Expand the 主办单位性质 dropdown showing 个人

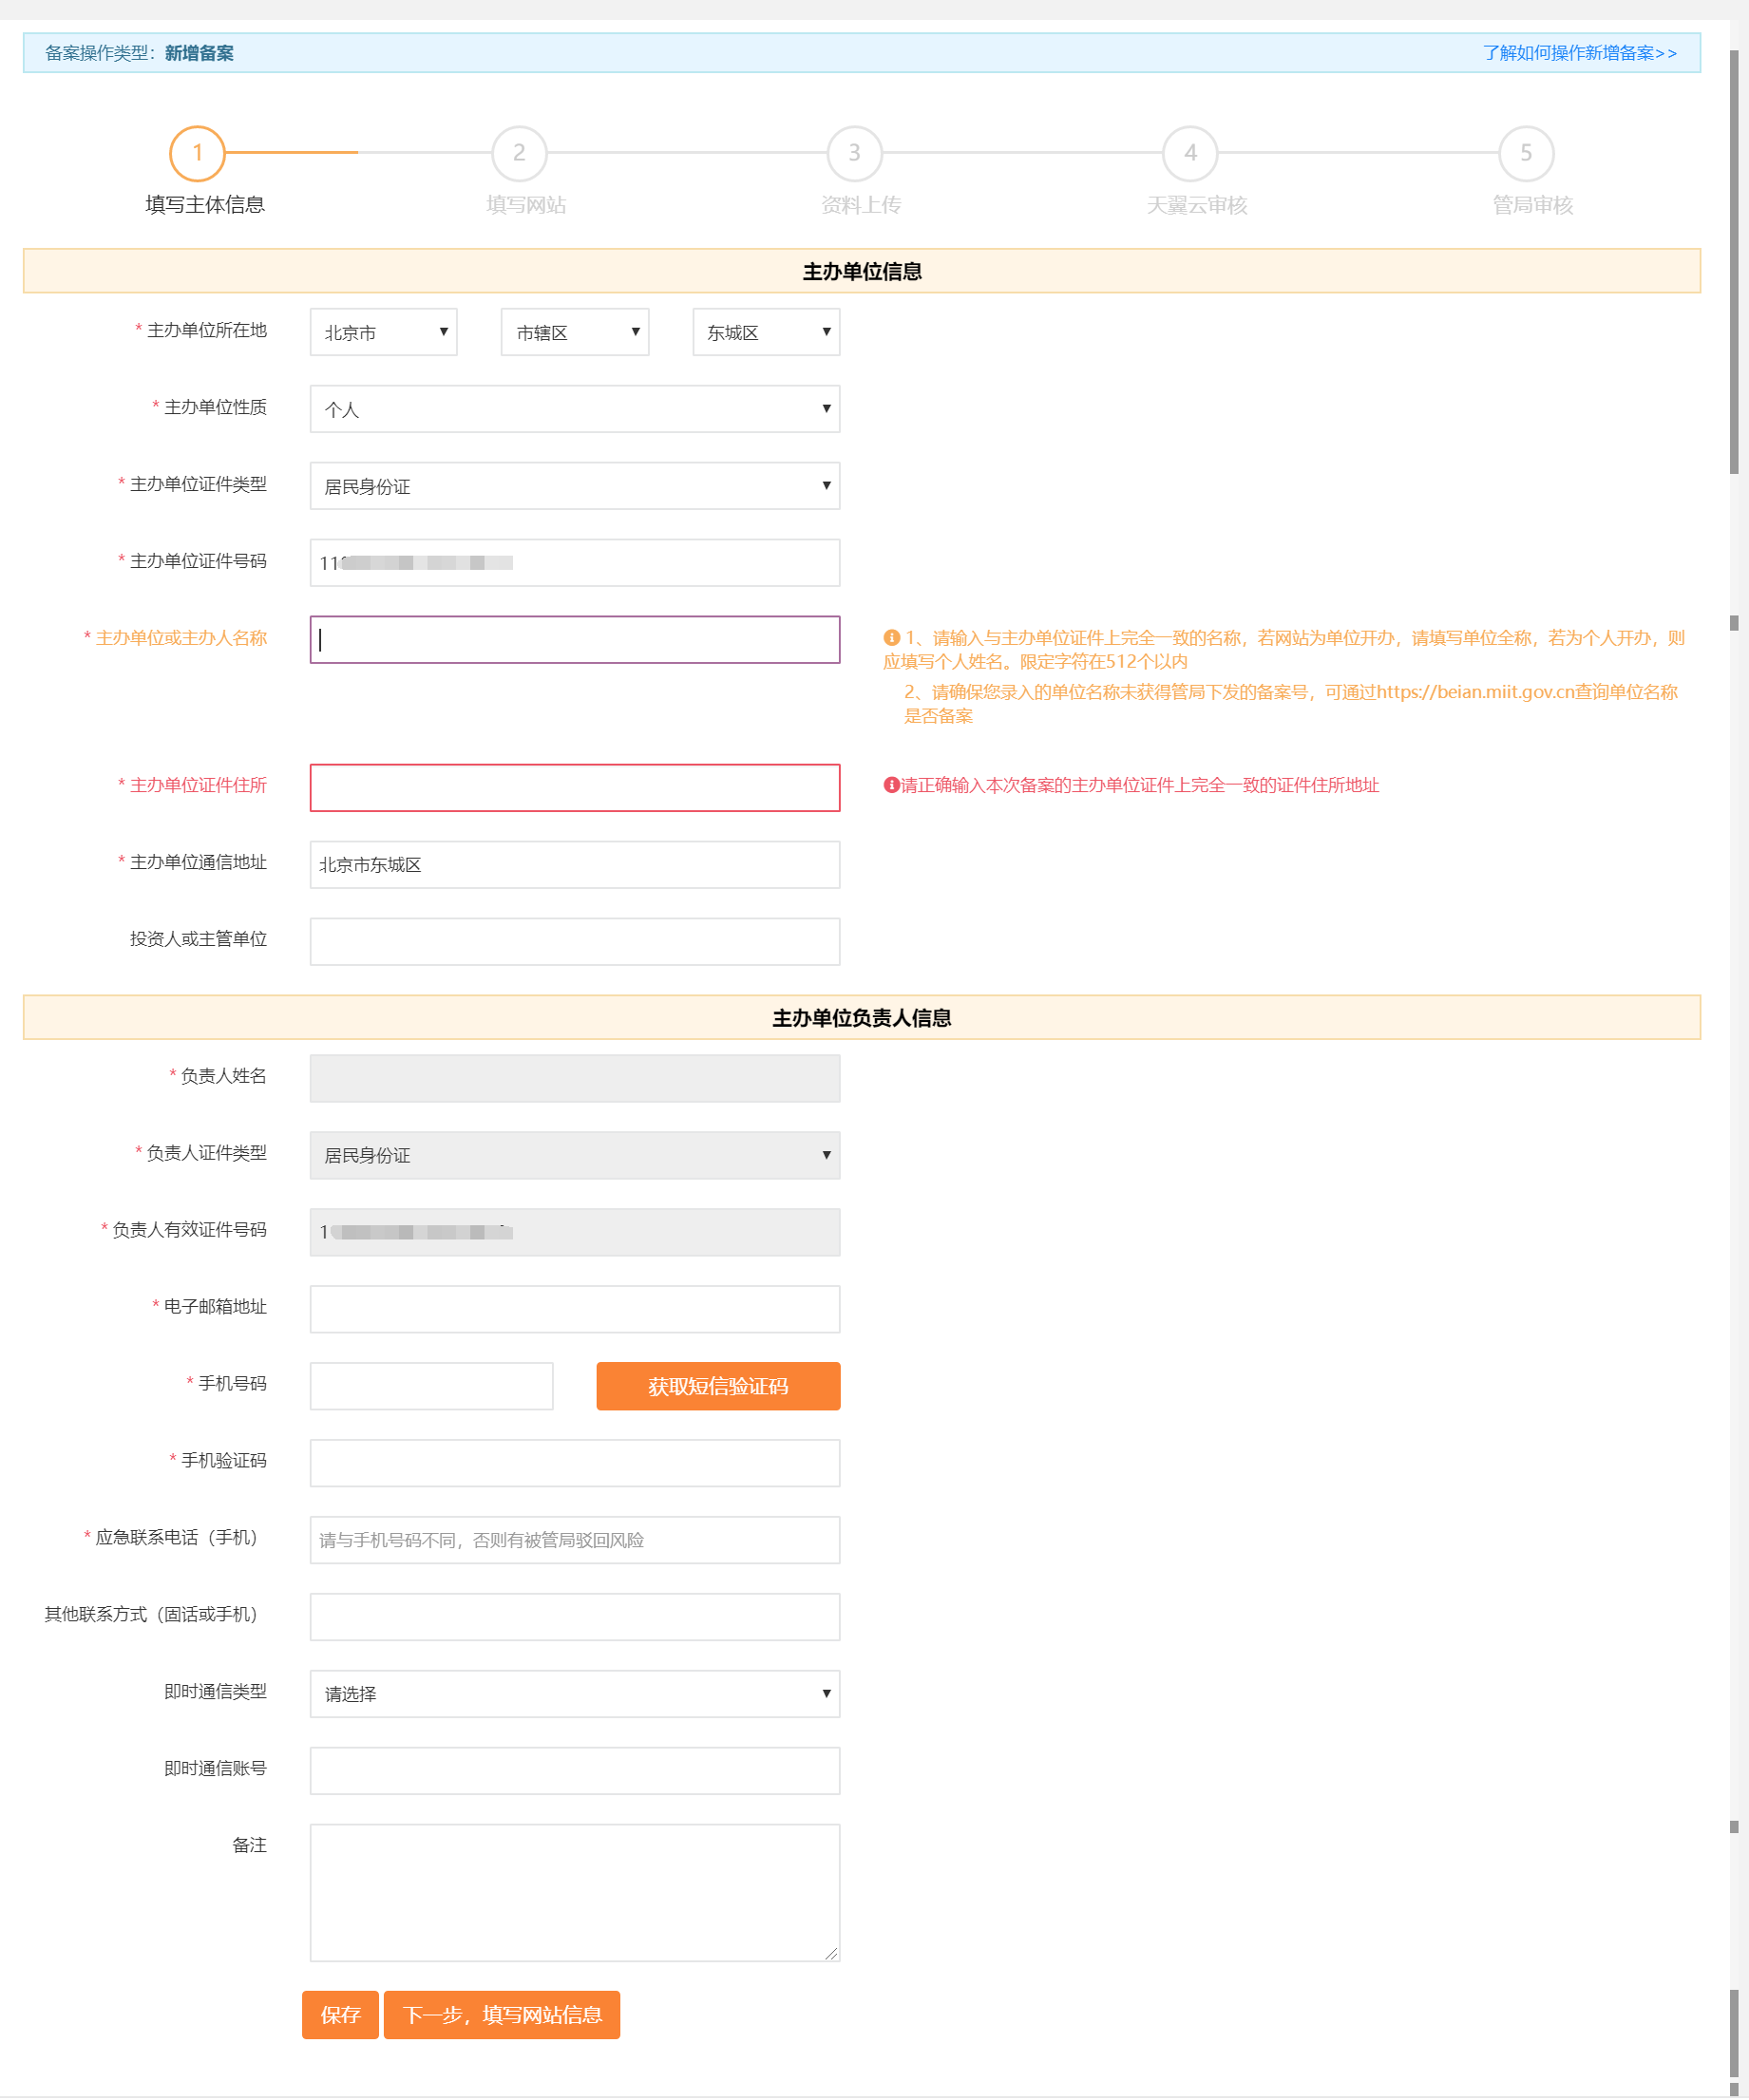pyautogui.click(x=575, y=409)
